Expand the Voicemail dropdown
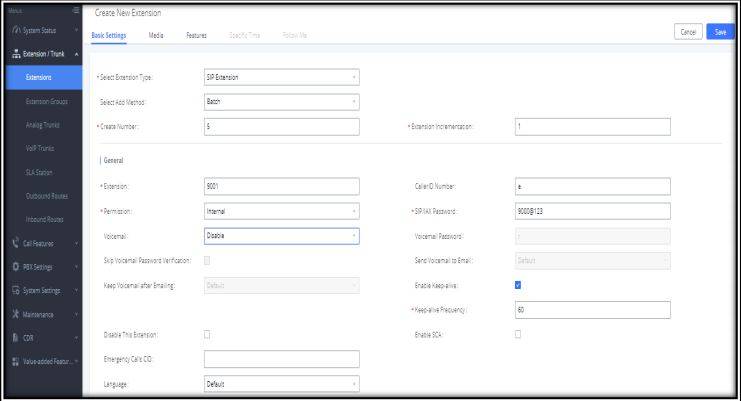Screen dimensions: 741x401 (x=280, y=236)
